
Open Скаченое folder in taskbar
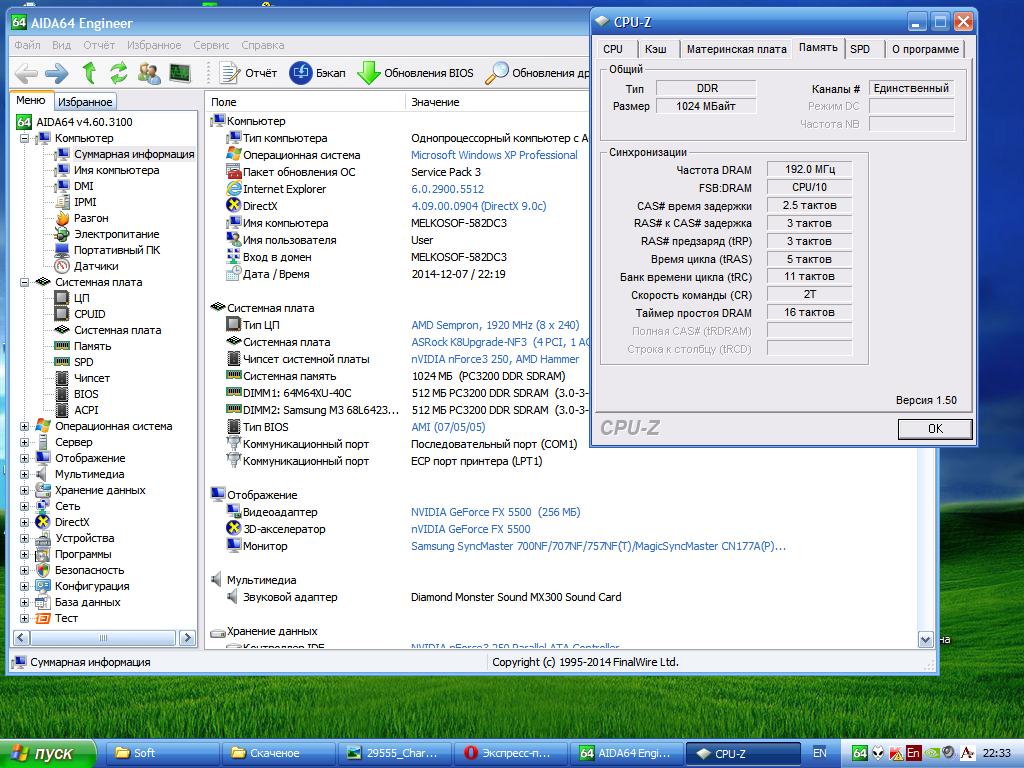point(278,754)
